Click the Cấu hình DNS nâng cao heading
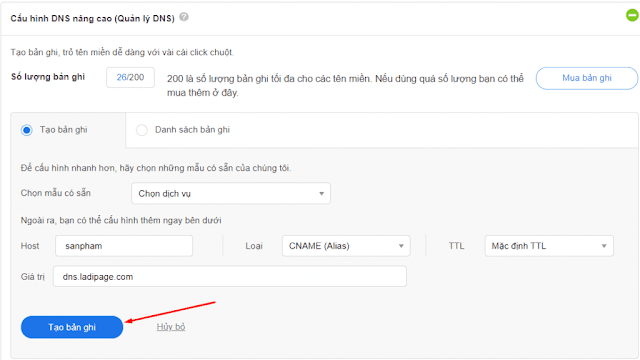 click(92, 18)
